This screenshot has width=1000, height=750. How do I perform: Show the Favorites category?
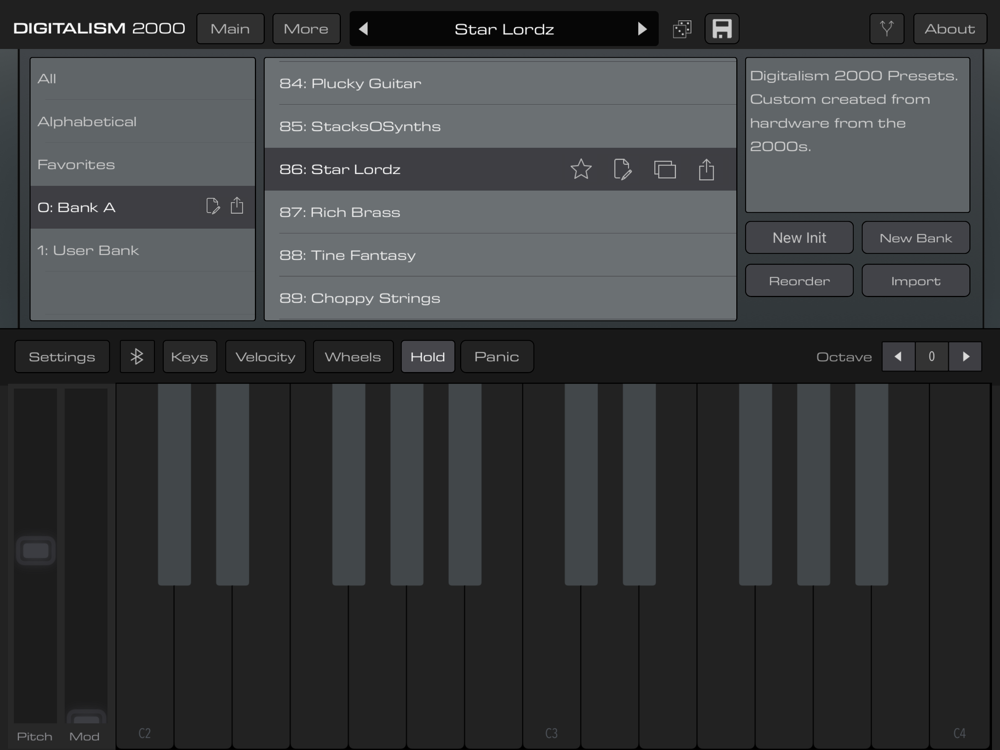tap(143, 165)
